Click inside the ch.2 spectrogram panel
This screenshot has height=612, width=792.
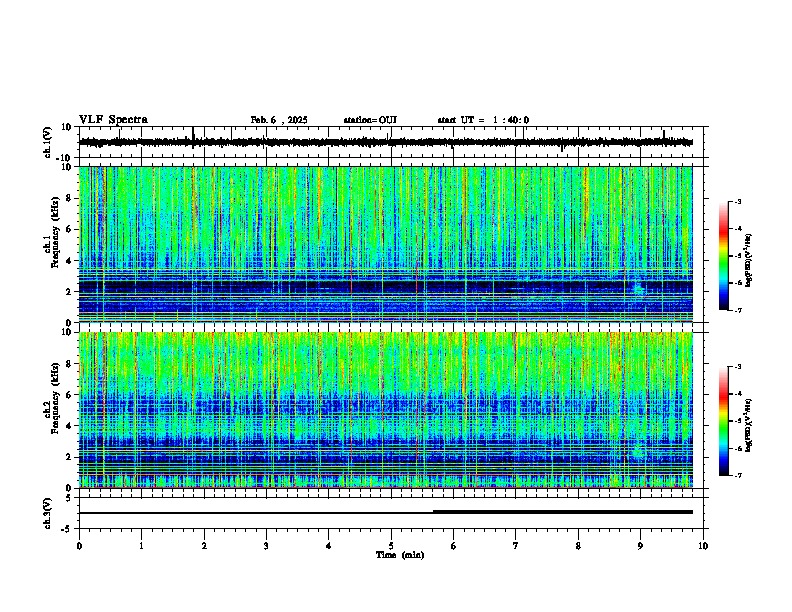click(x=386, y=410)
